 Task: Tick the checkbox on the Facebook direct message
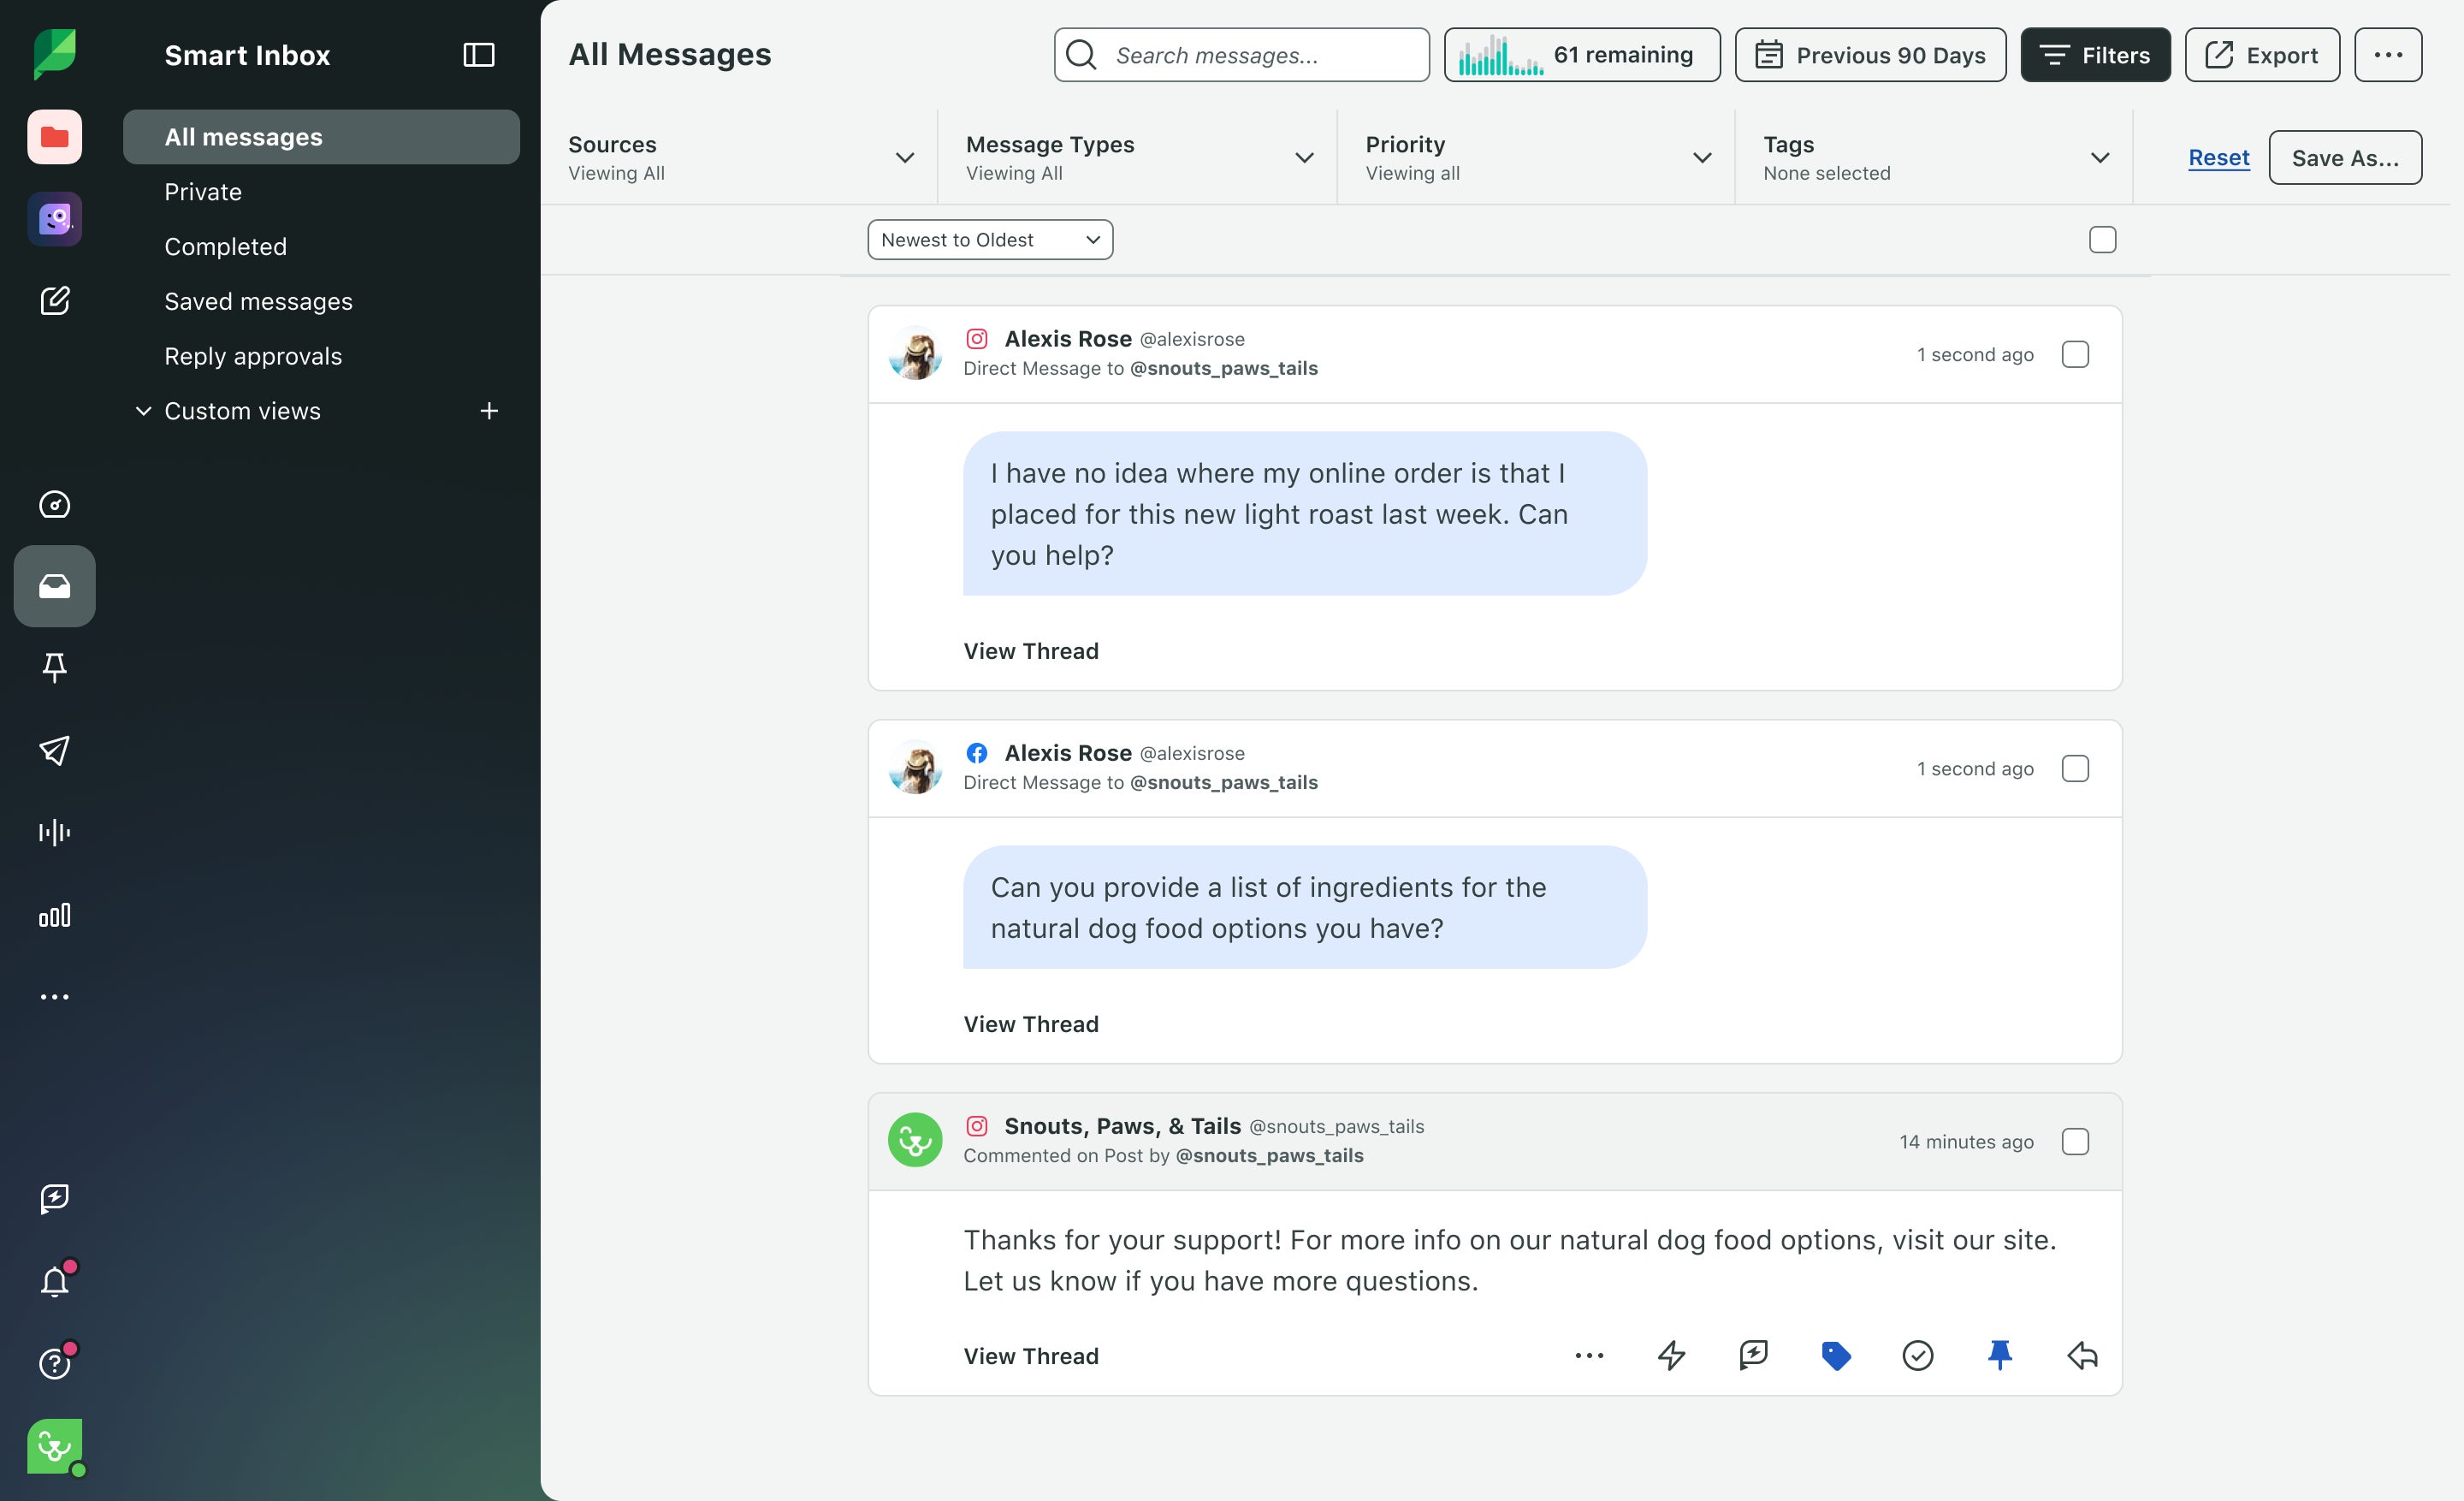2076,769
